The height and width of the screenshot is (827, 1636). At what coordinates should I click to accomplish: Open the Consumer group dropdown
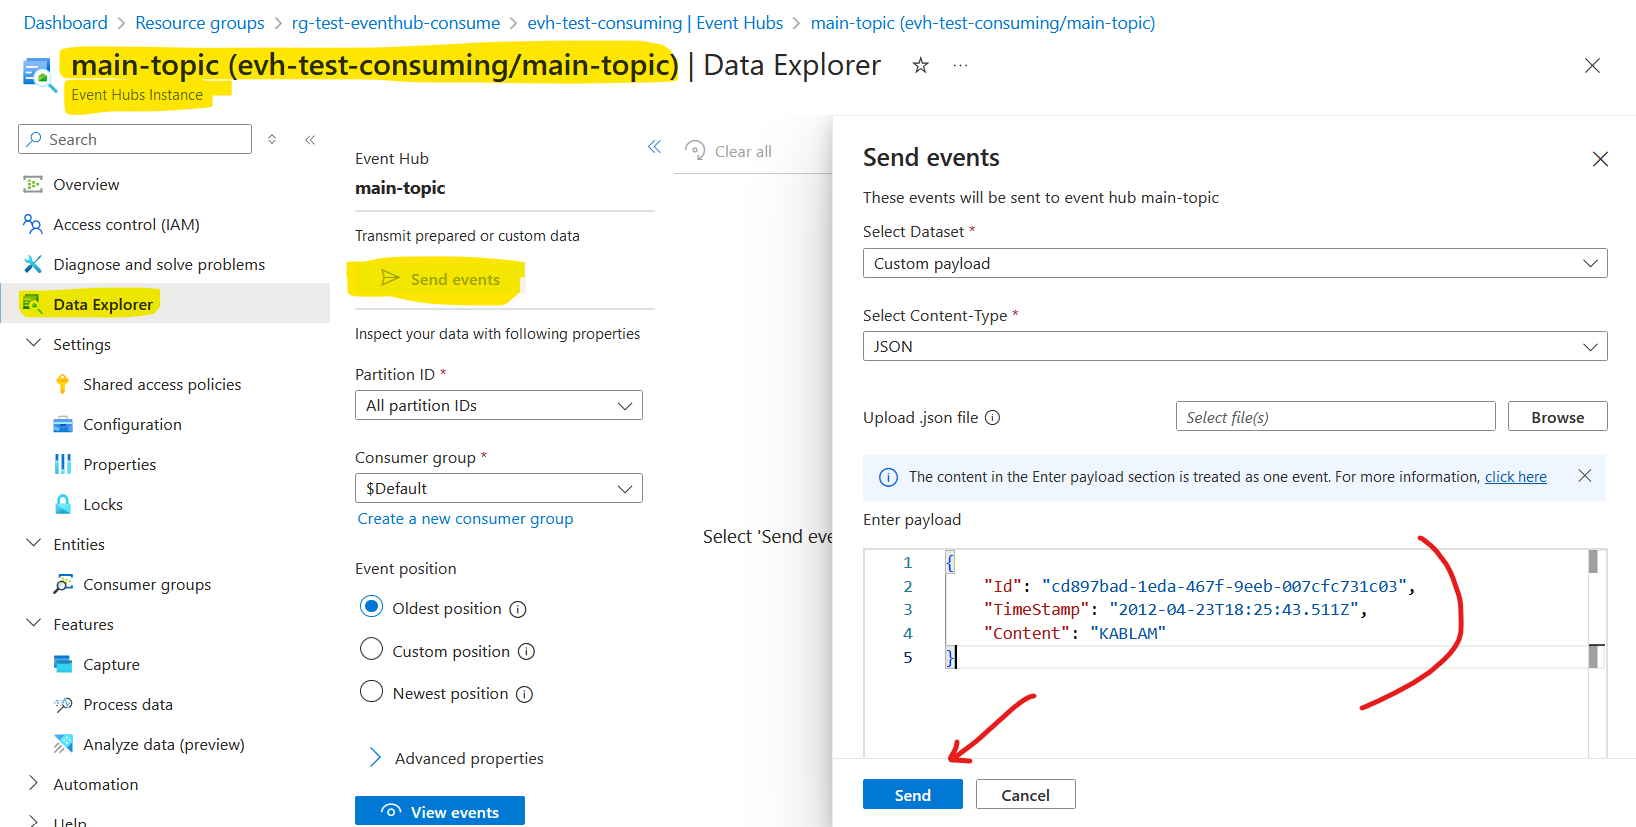click(x=499, y=488)
